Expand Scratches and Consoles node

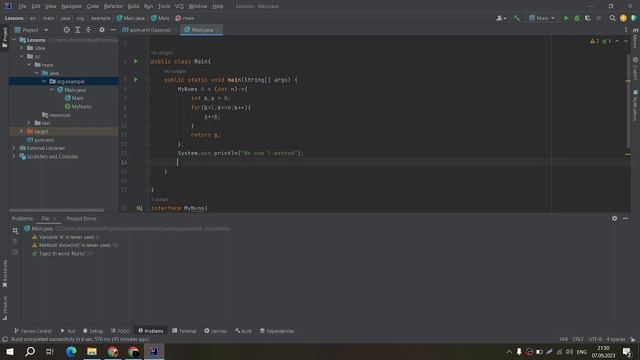(14, 156)
